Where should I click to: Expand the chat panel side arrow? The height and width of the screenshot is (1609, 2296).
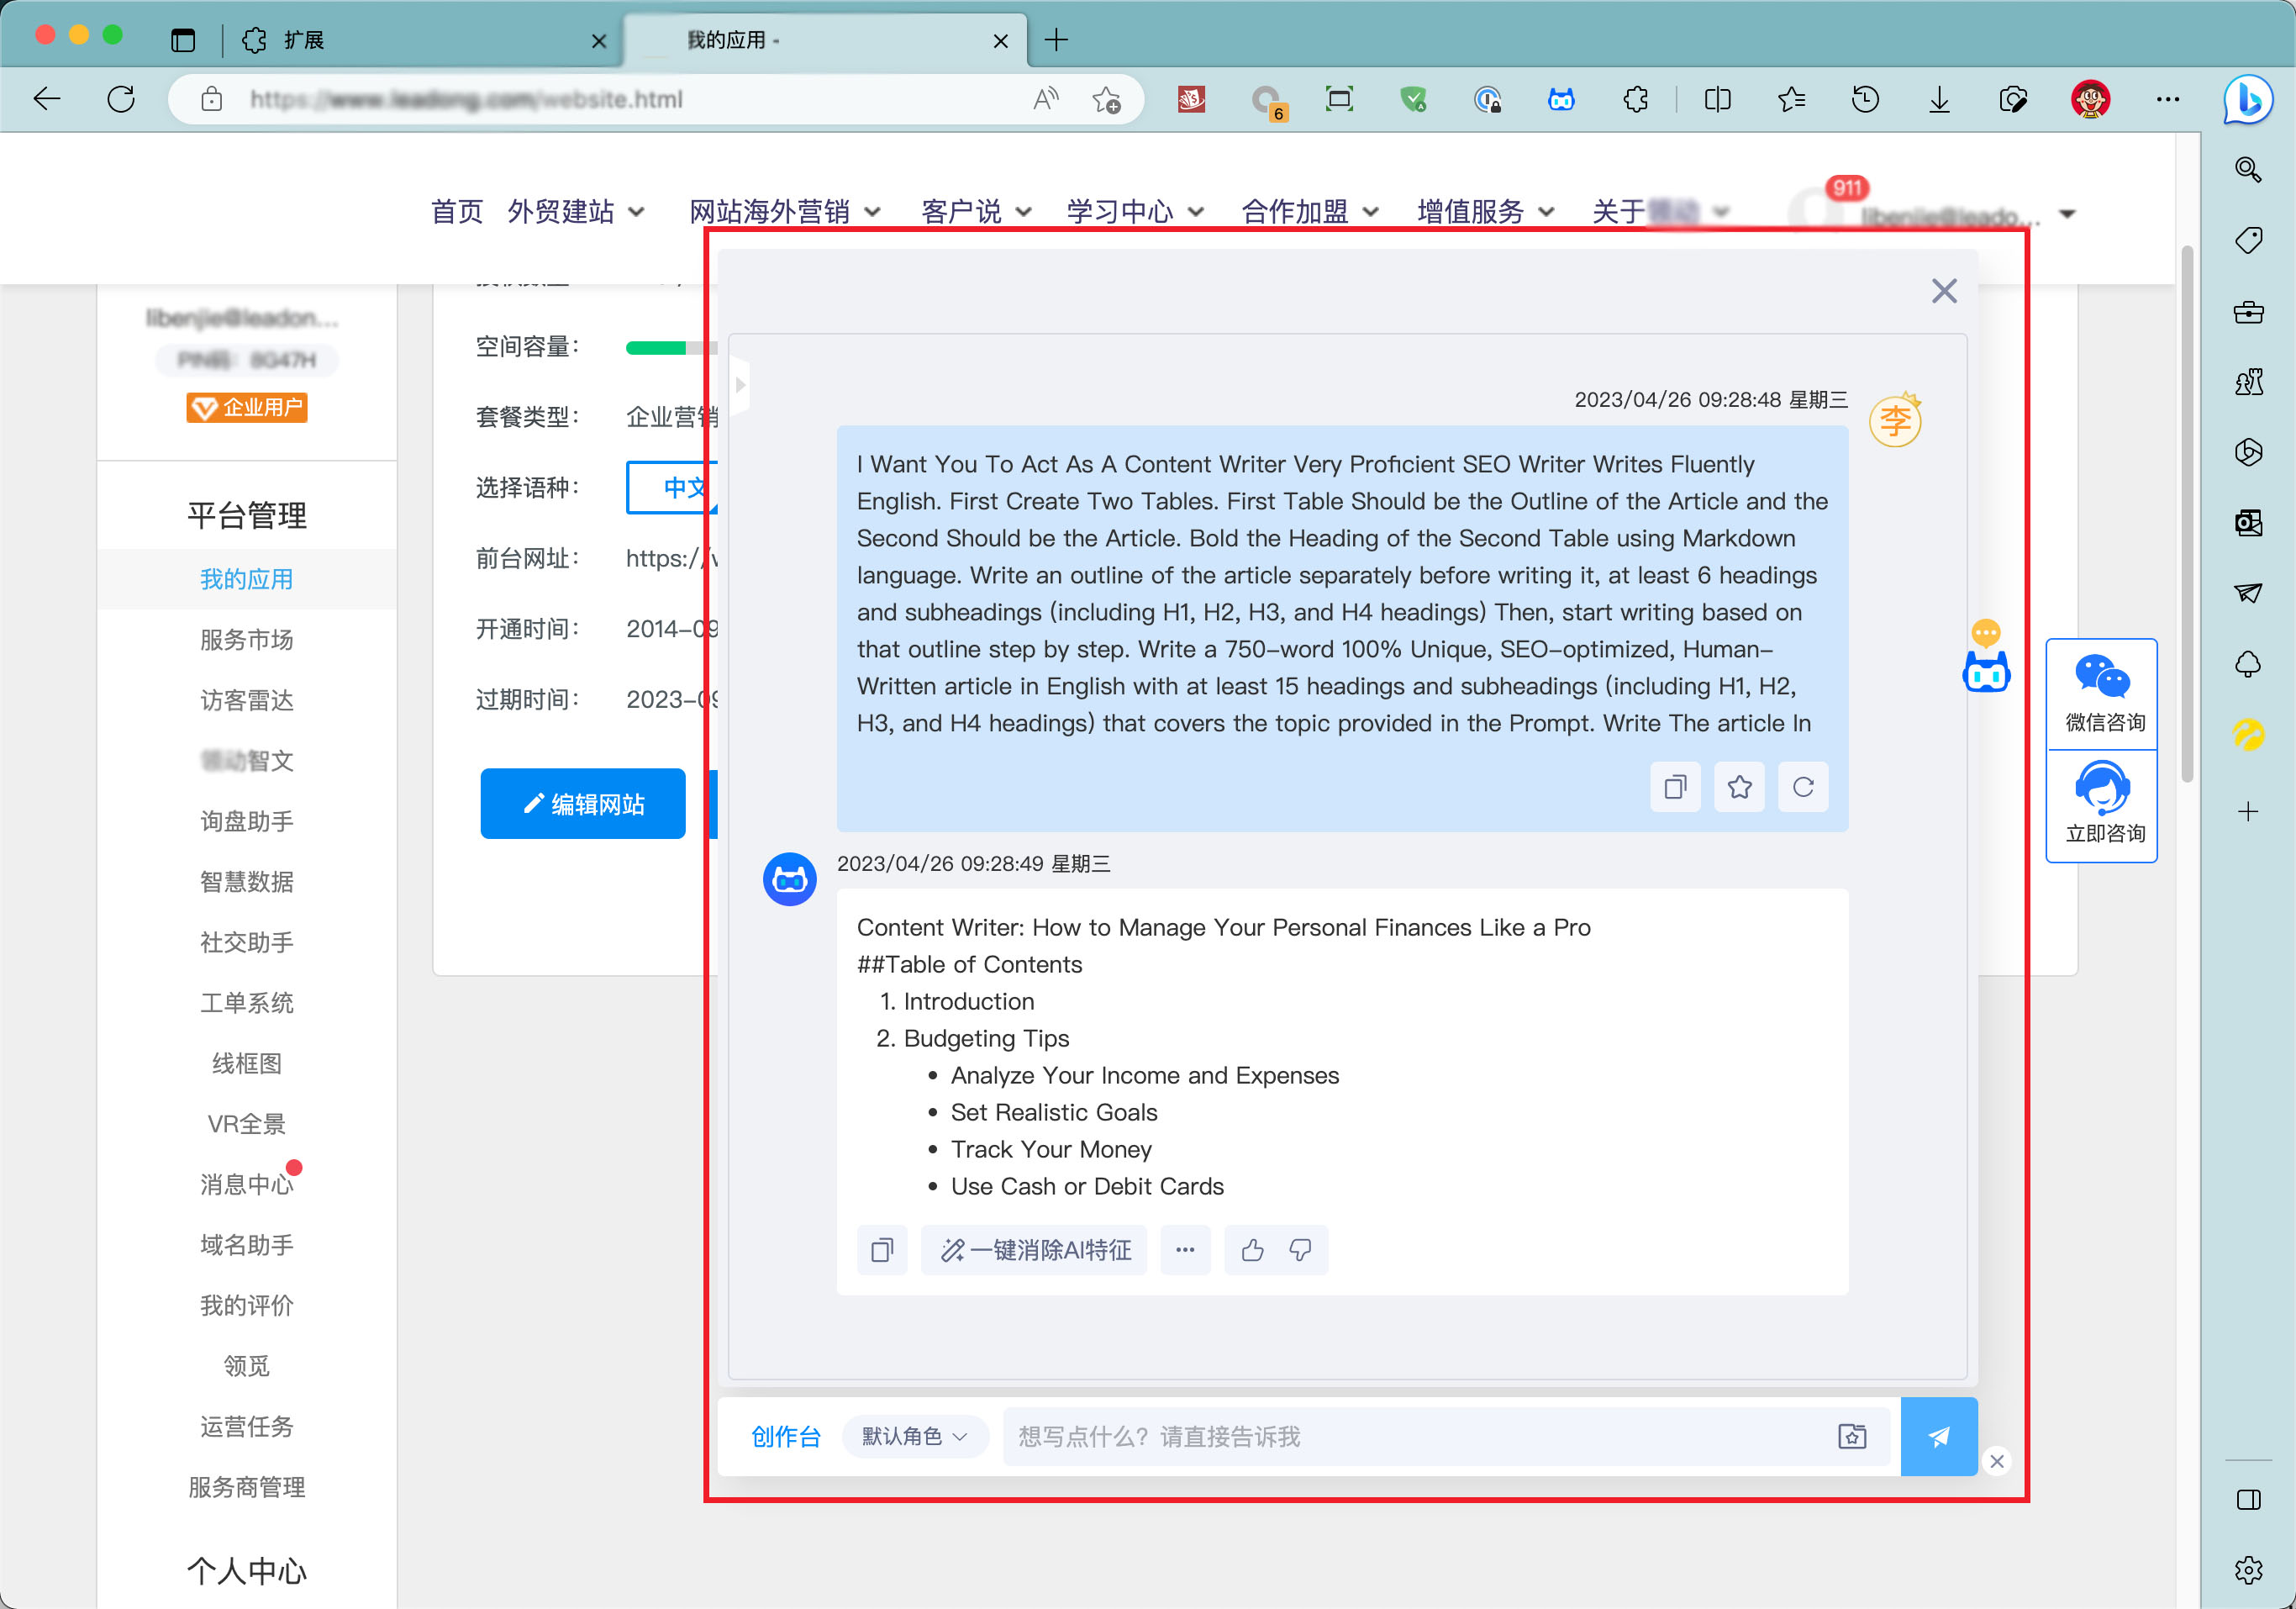740,384
